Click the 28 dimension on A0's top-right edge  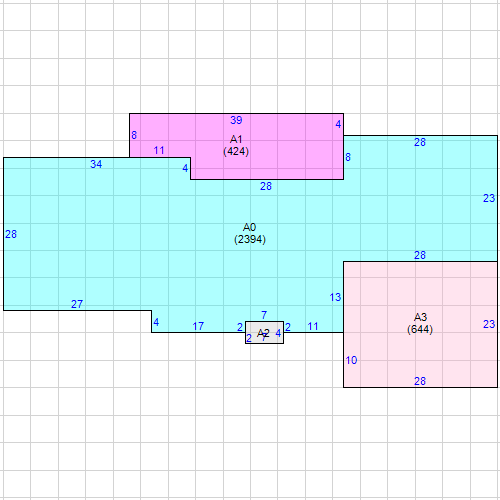420,142
